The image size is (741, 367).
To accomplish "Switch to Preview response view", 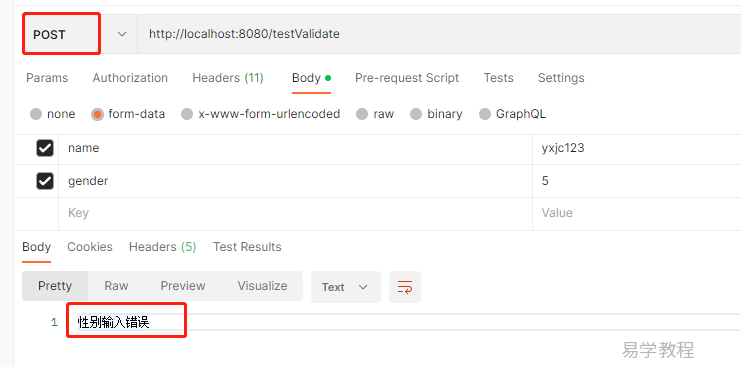I will pos(183,286).
